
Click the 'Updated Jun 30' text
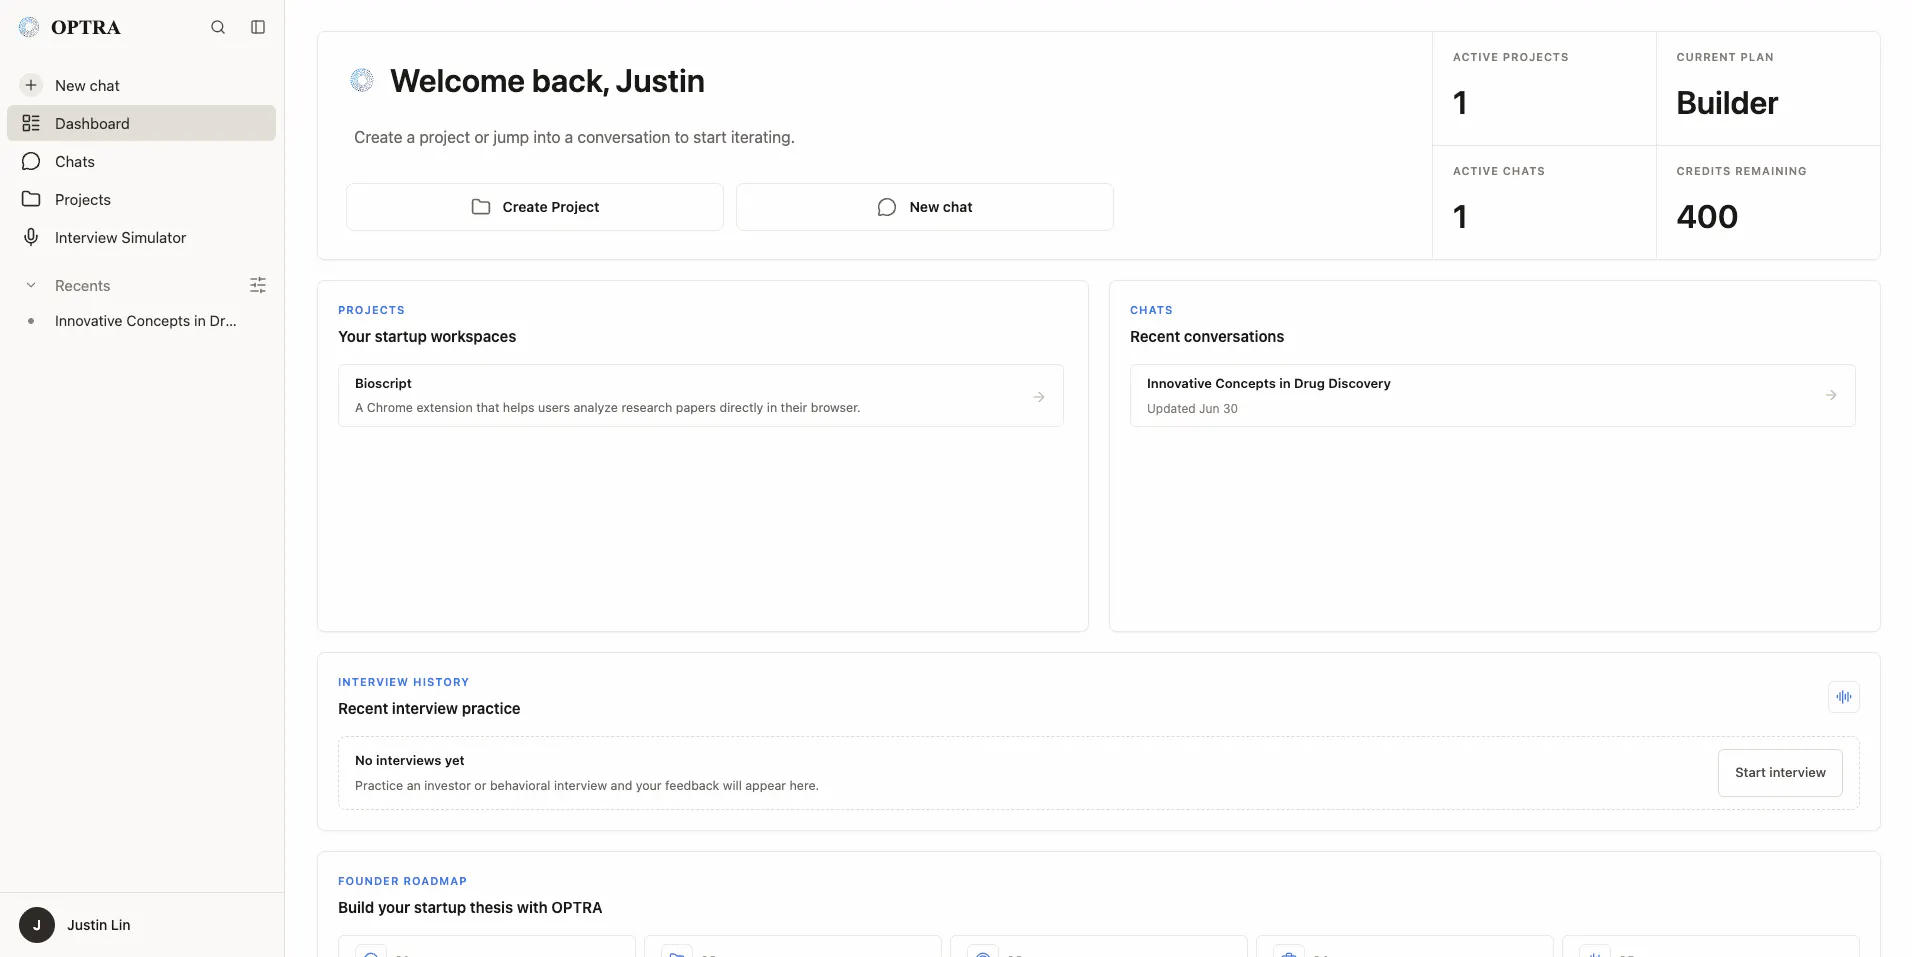(1192, 409)
